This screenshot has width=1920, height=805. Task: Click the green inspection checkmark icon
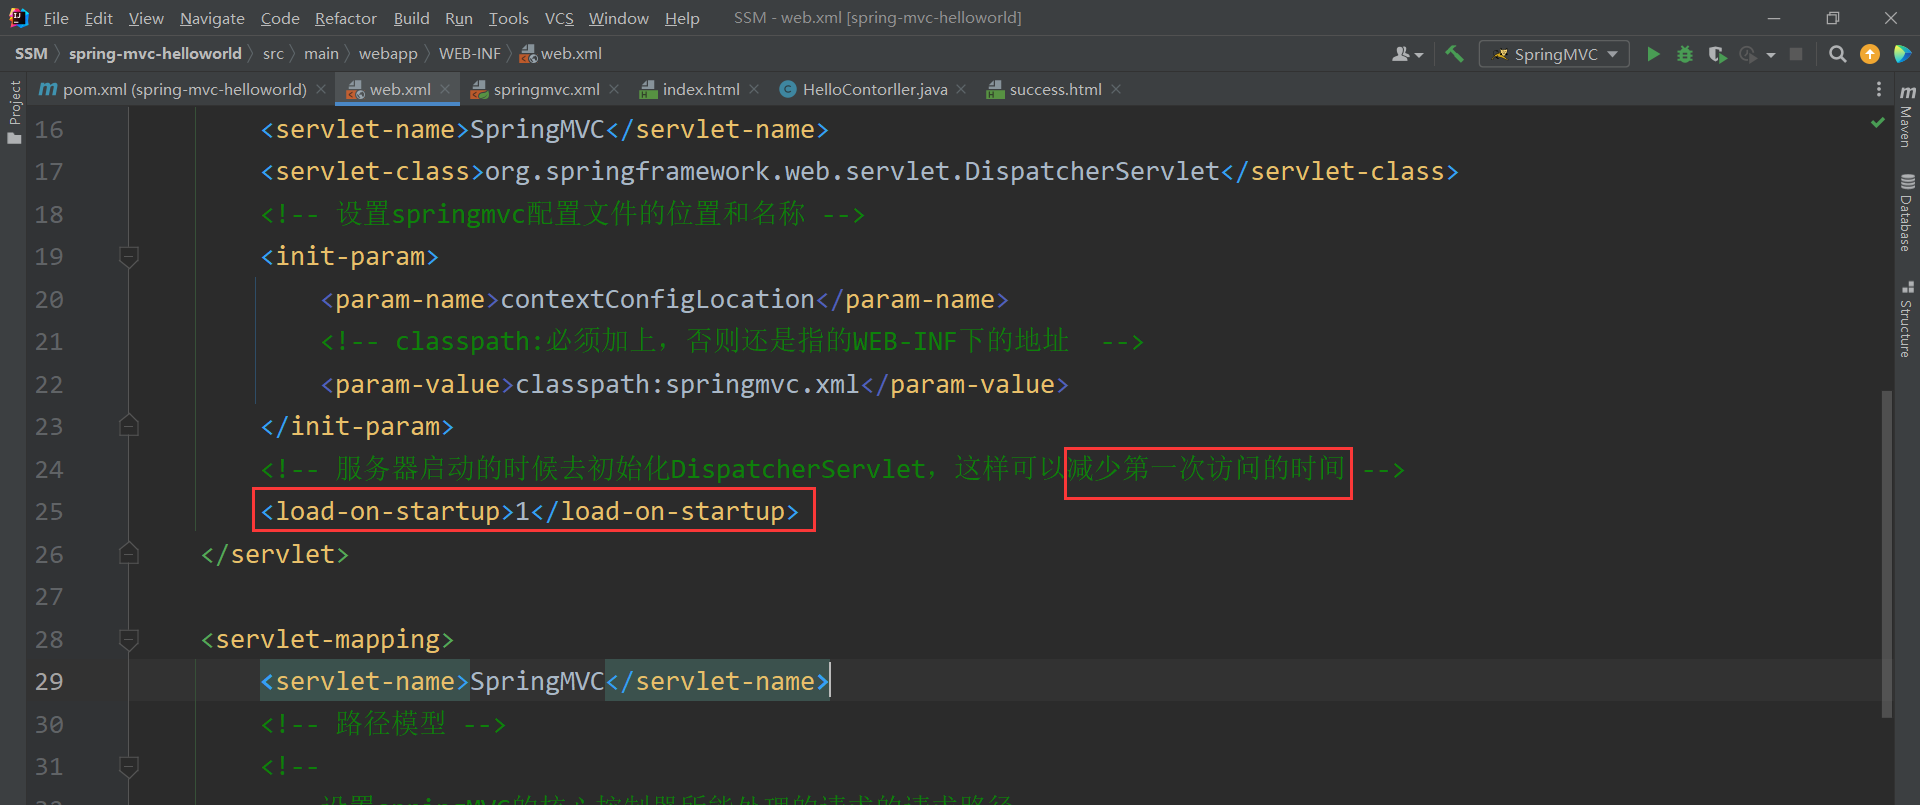[x=1877, y=122]
